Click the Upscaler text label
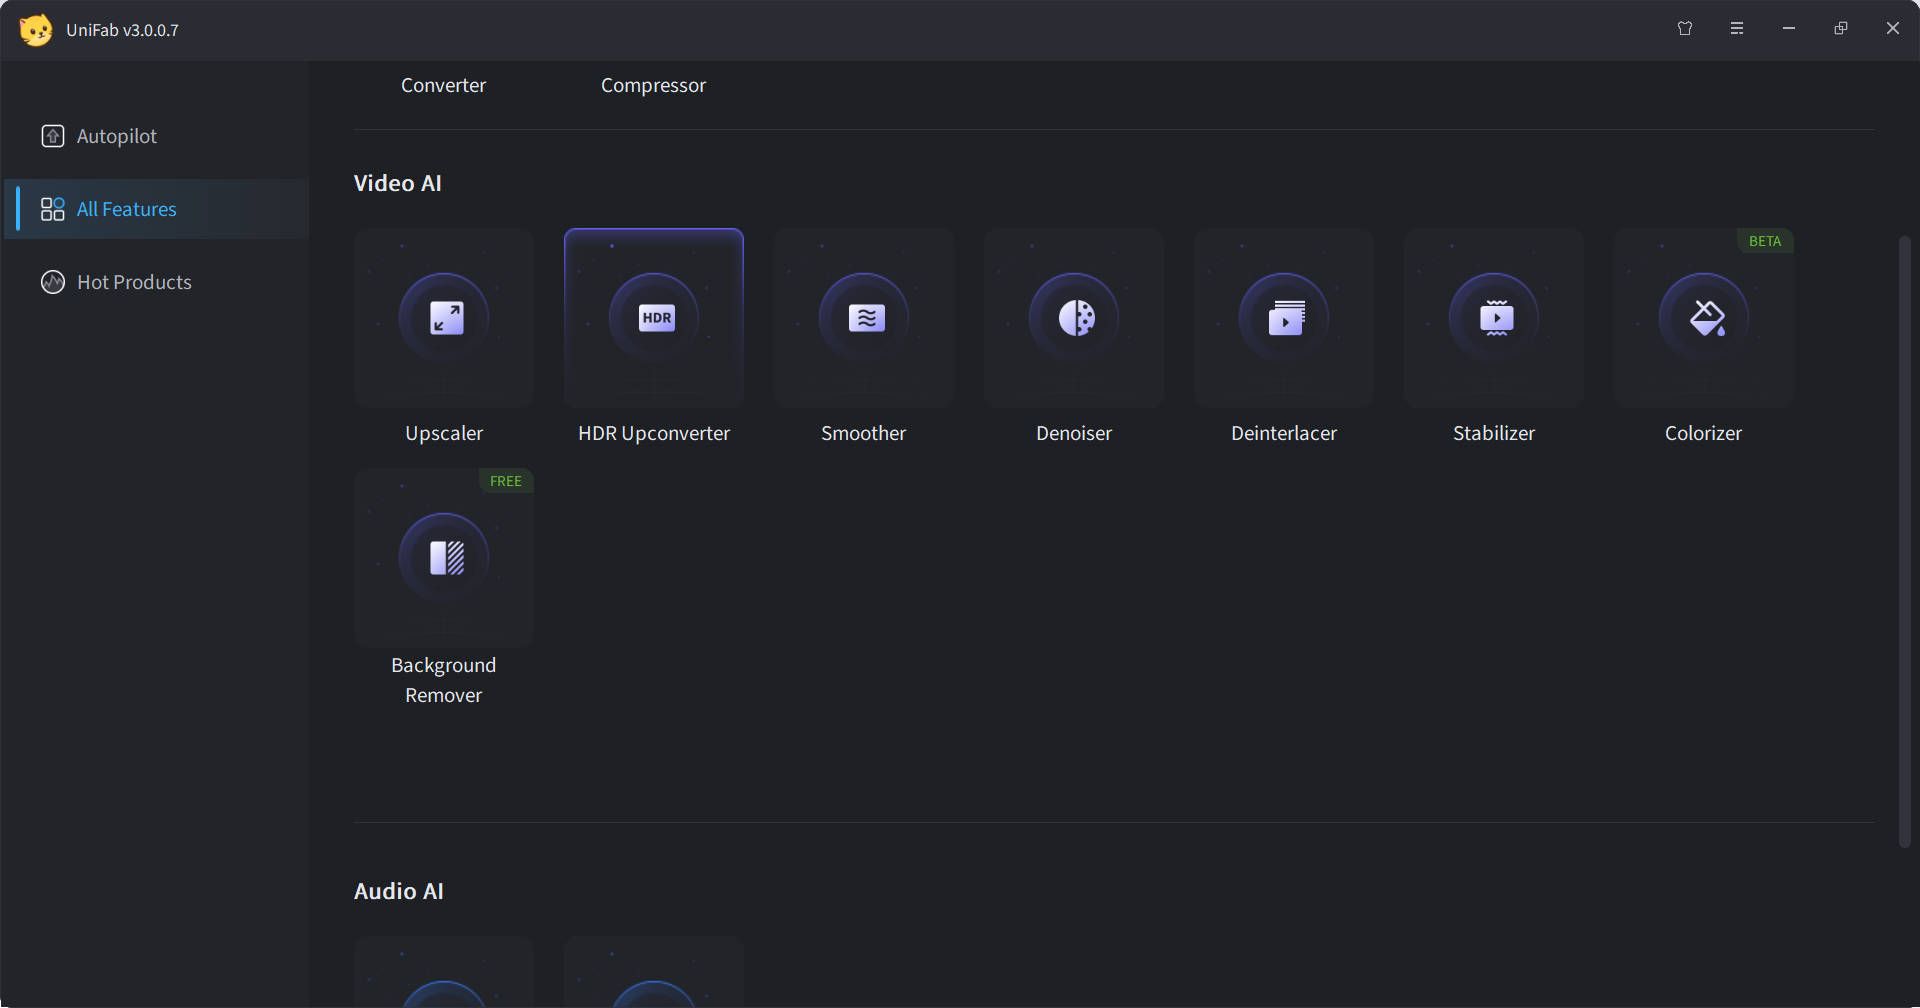Image resolution: width=1920 pixels, height=1008 pixels. click(444, 433)
